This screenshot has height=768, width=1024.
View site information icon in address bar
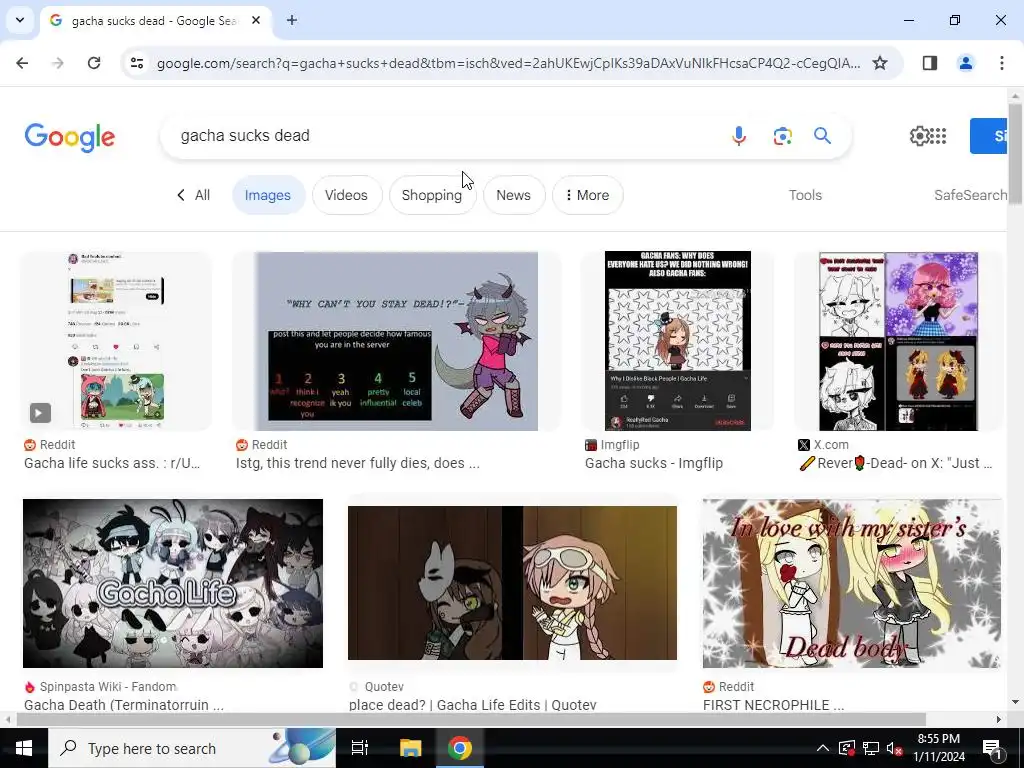point(137,63)
